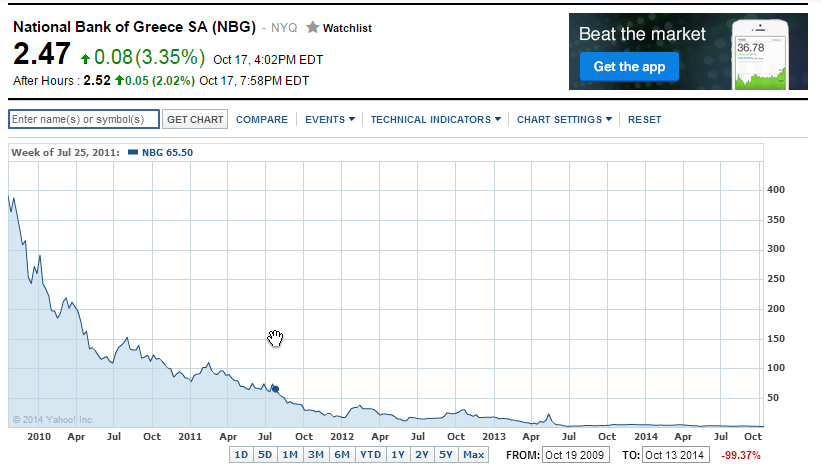
Task: Select the 2Y time range
Action: (422, 454)
